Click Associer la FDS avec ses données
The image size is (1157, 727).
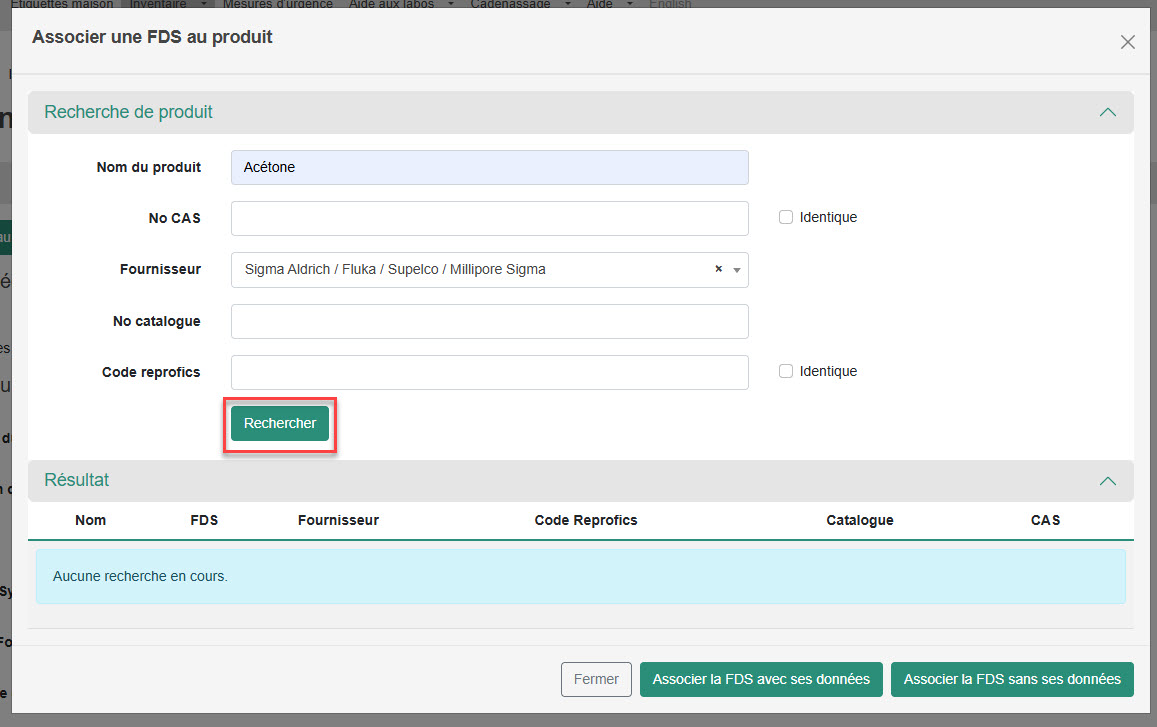point(761,679)
